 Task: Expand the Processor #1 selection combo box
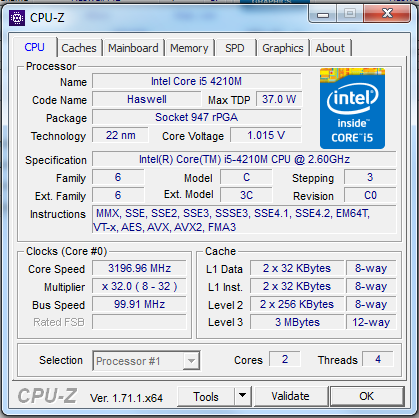(x=146, y=360)
